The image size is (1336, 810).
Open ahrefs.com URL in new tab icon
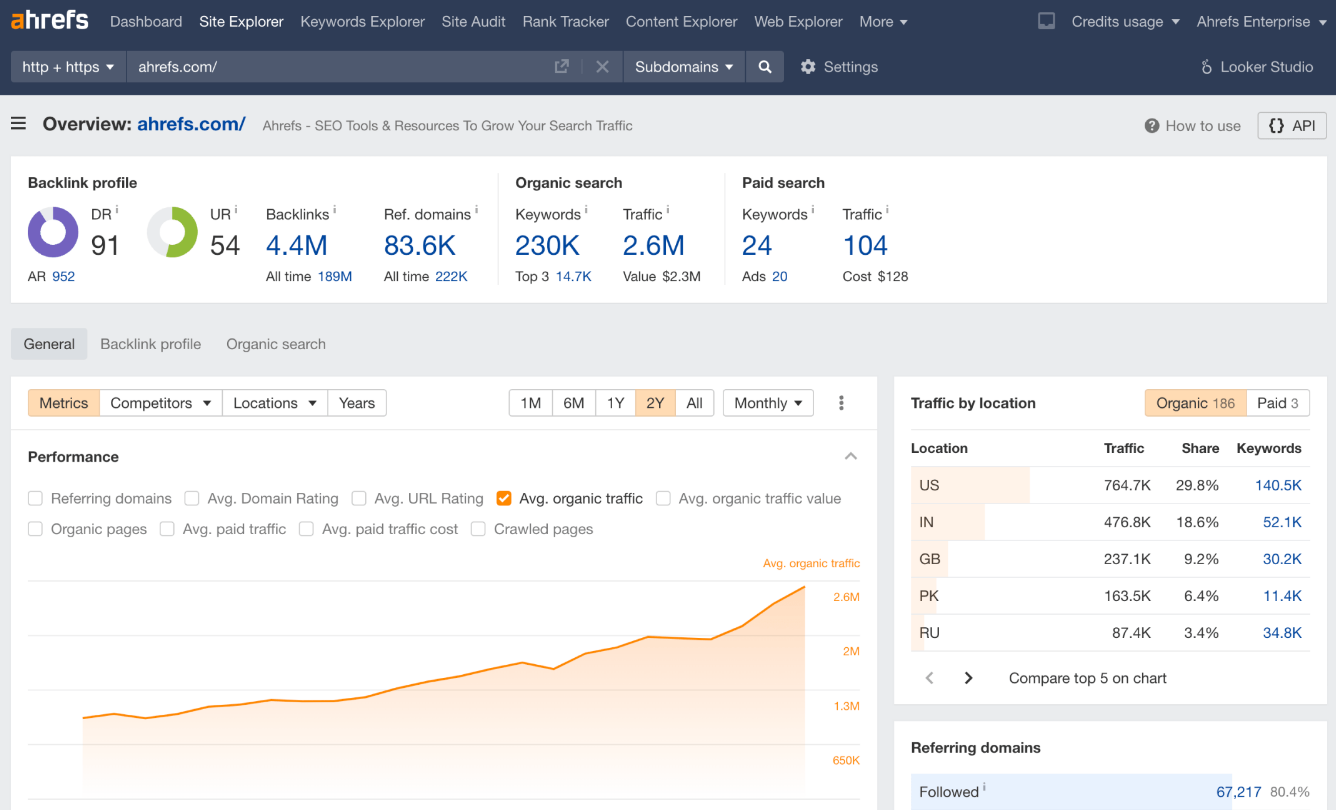pos(562,67)
